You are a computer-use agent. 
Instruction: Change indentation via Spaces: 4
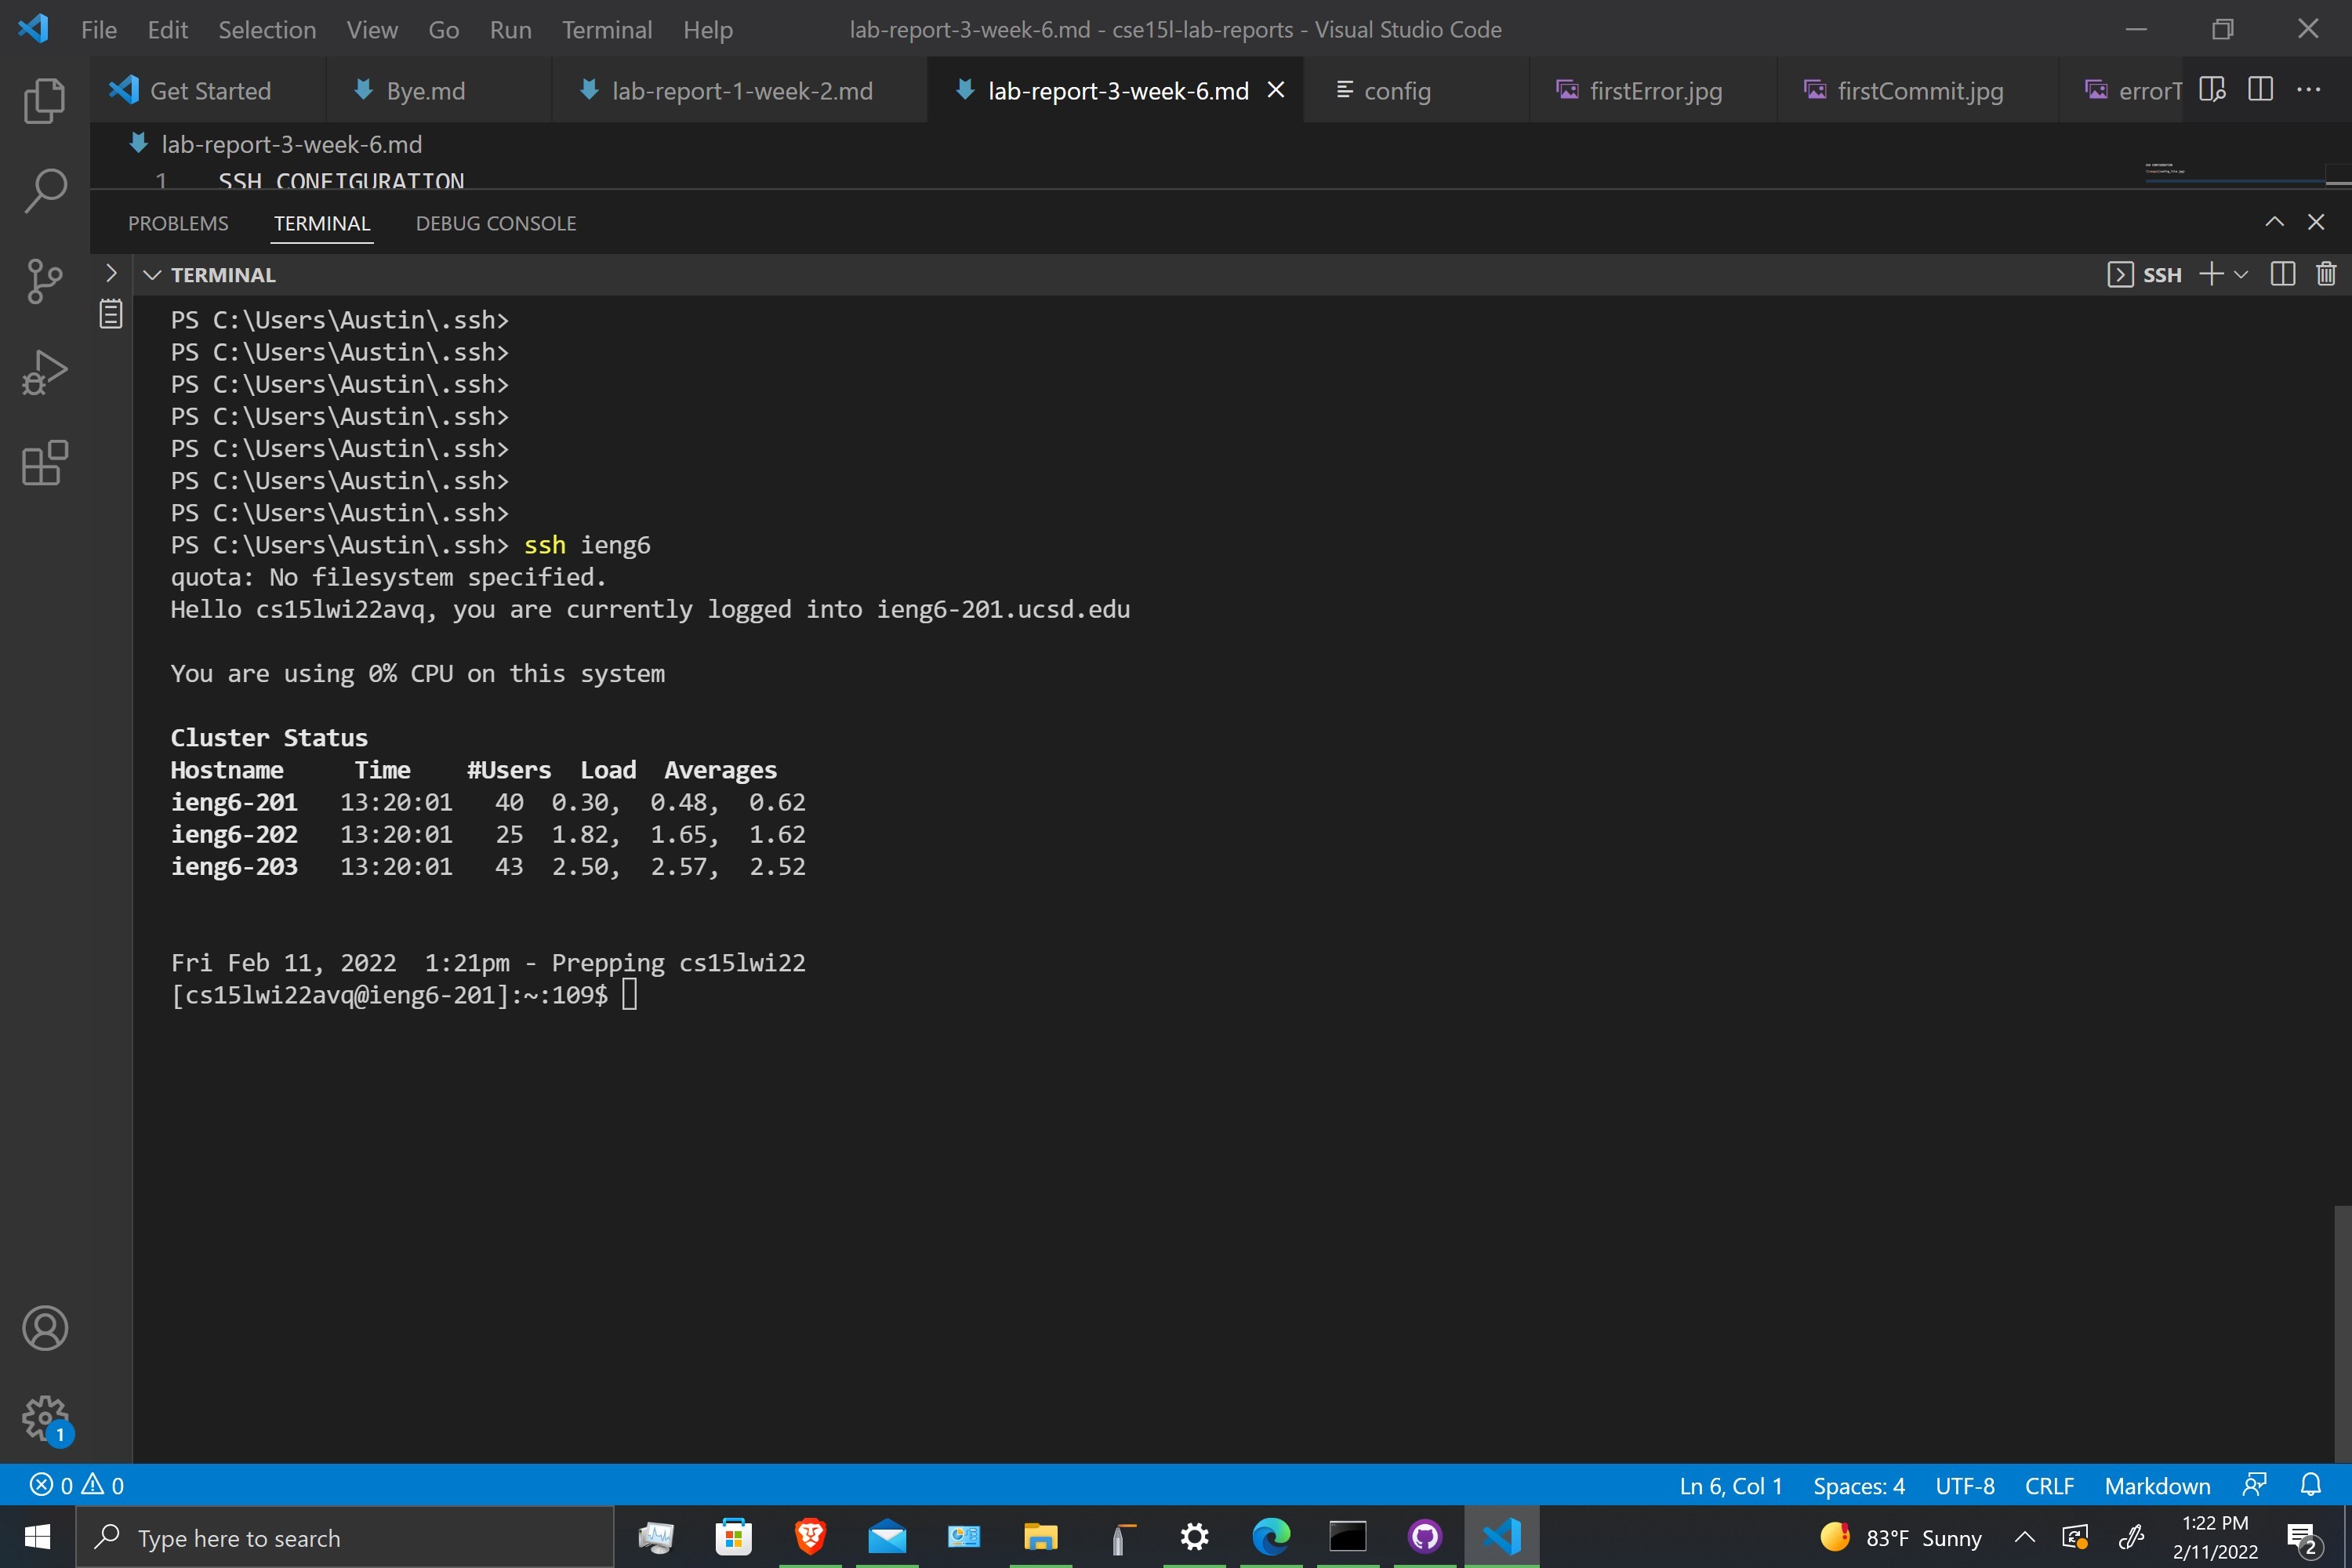(x=1858, y=1486)
